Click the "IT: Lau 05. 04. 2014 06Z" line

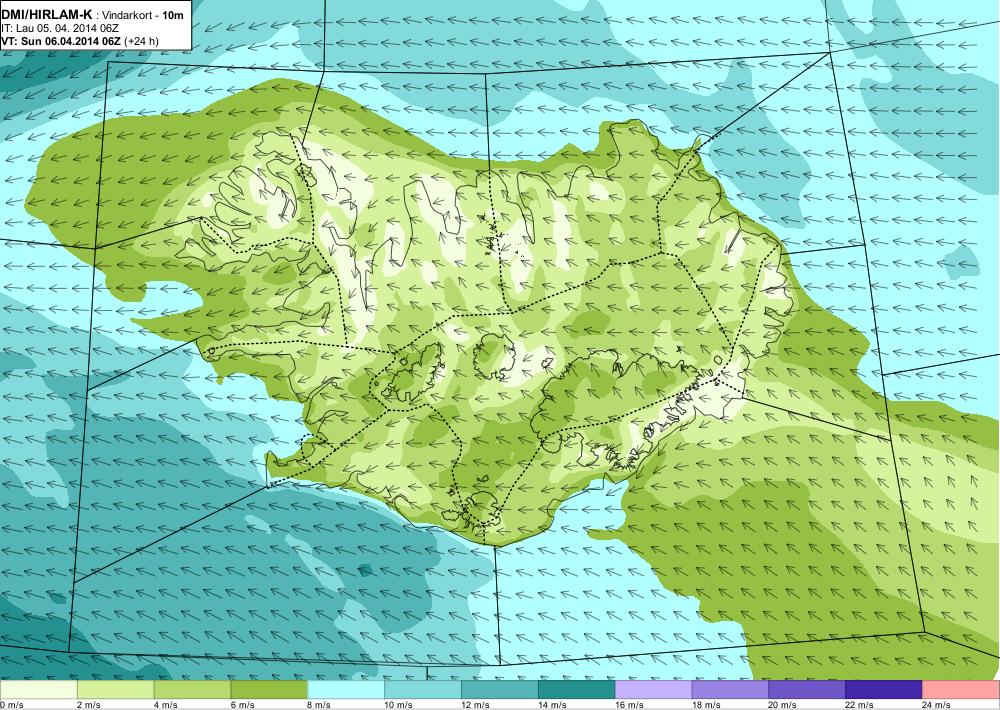(61, 29)
